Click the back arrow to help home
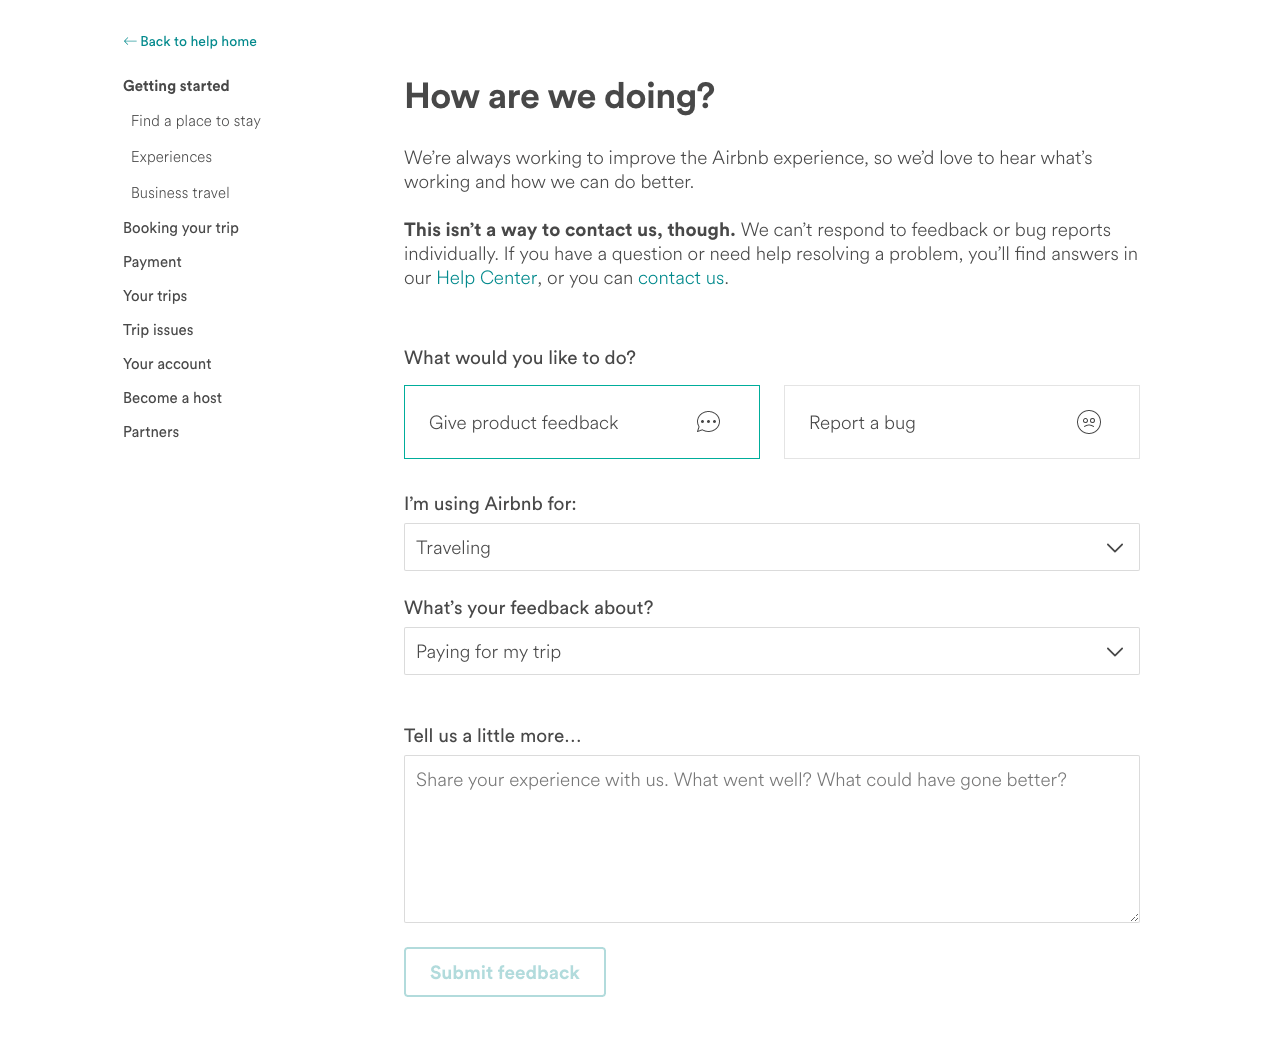The image size is (1280, 1038). [130, 41]
